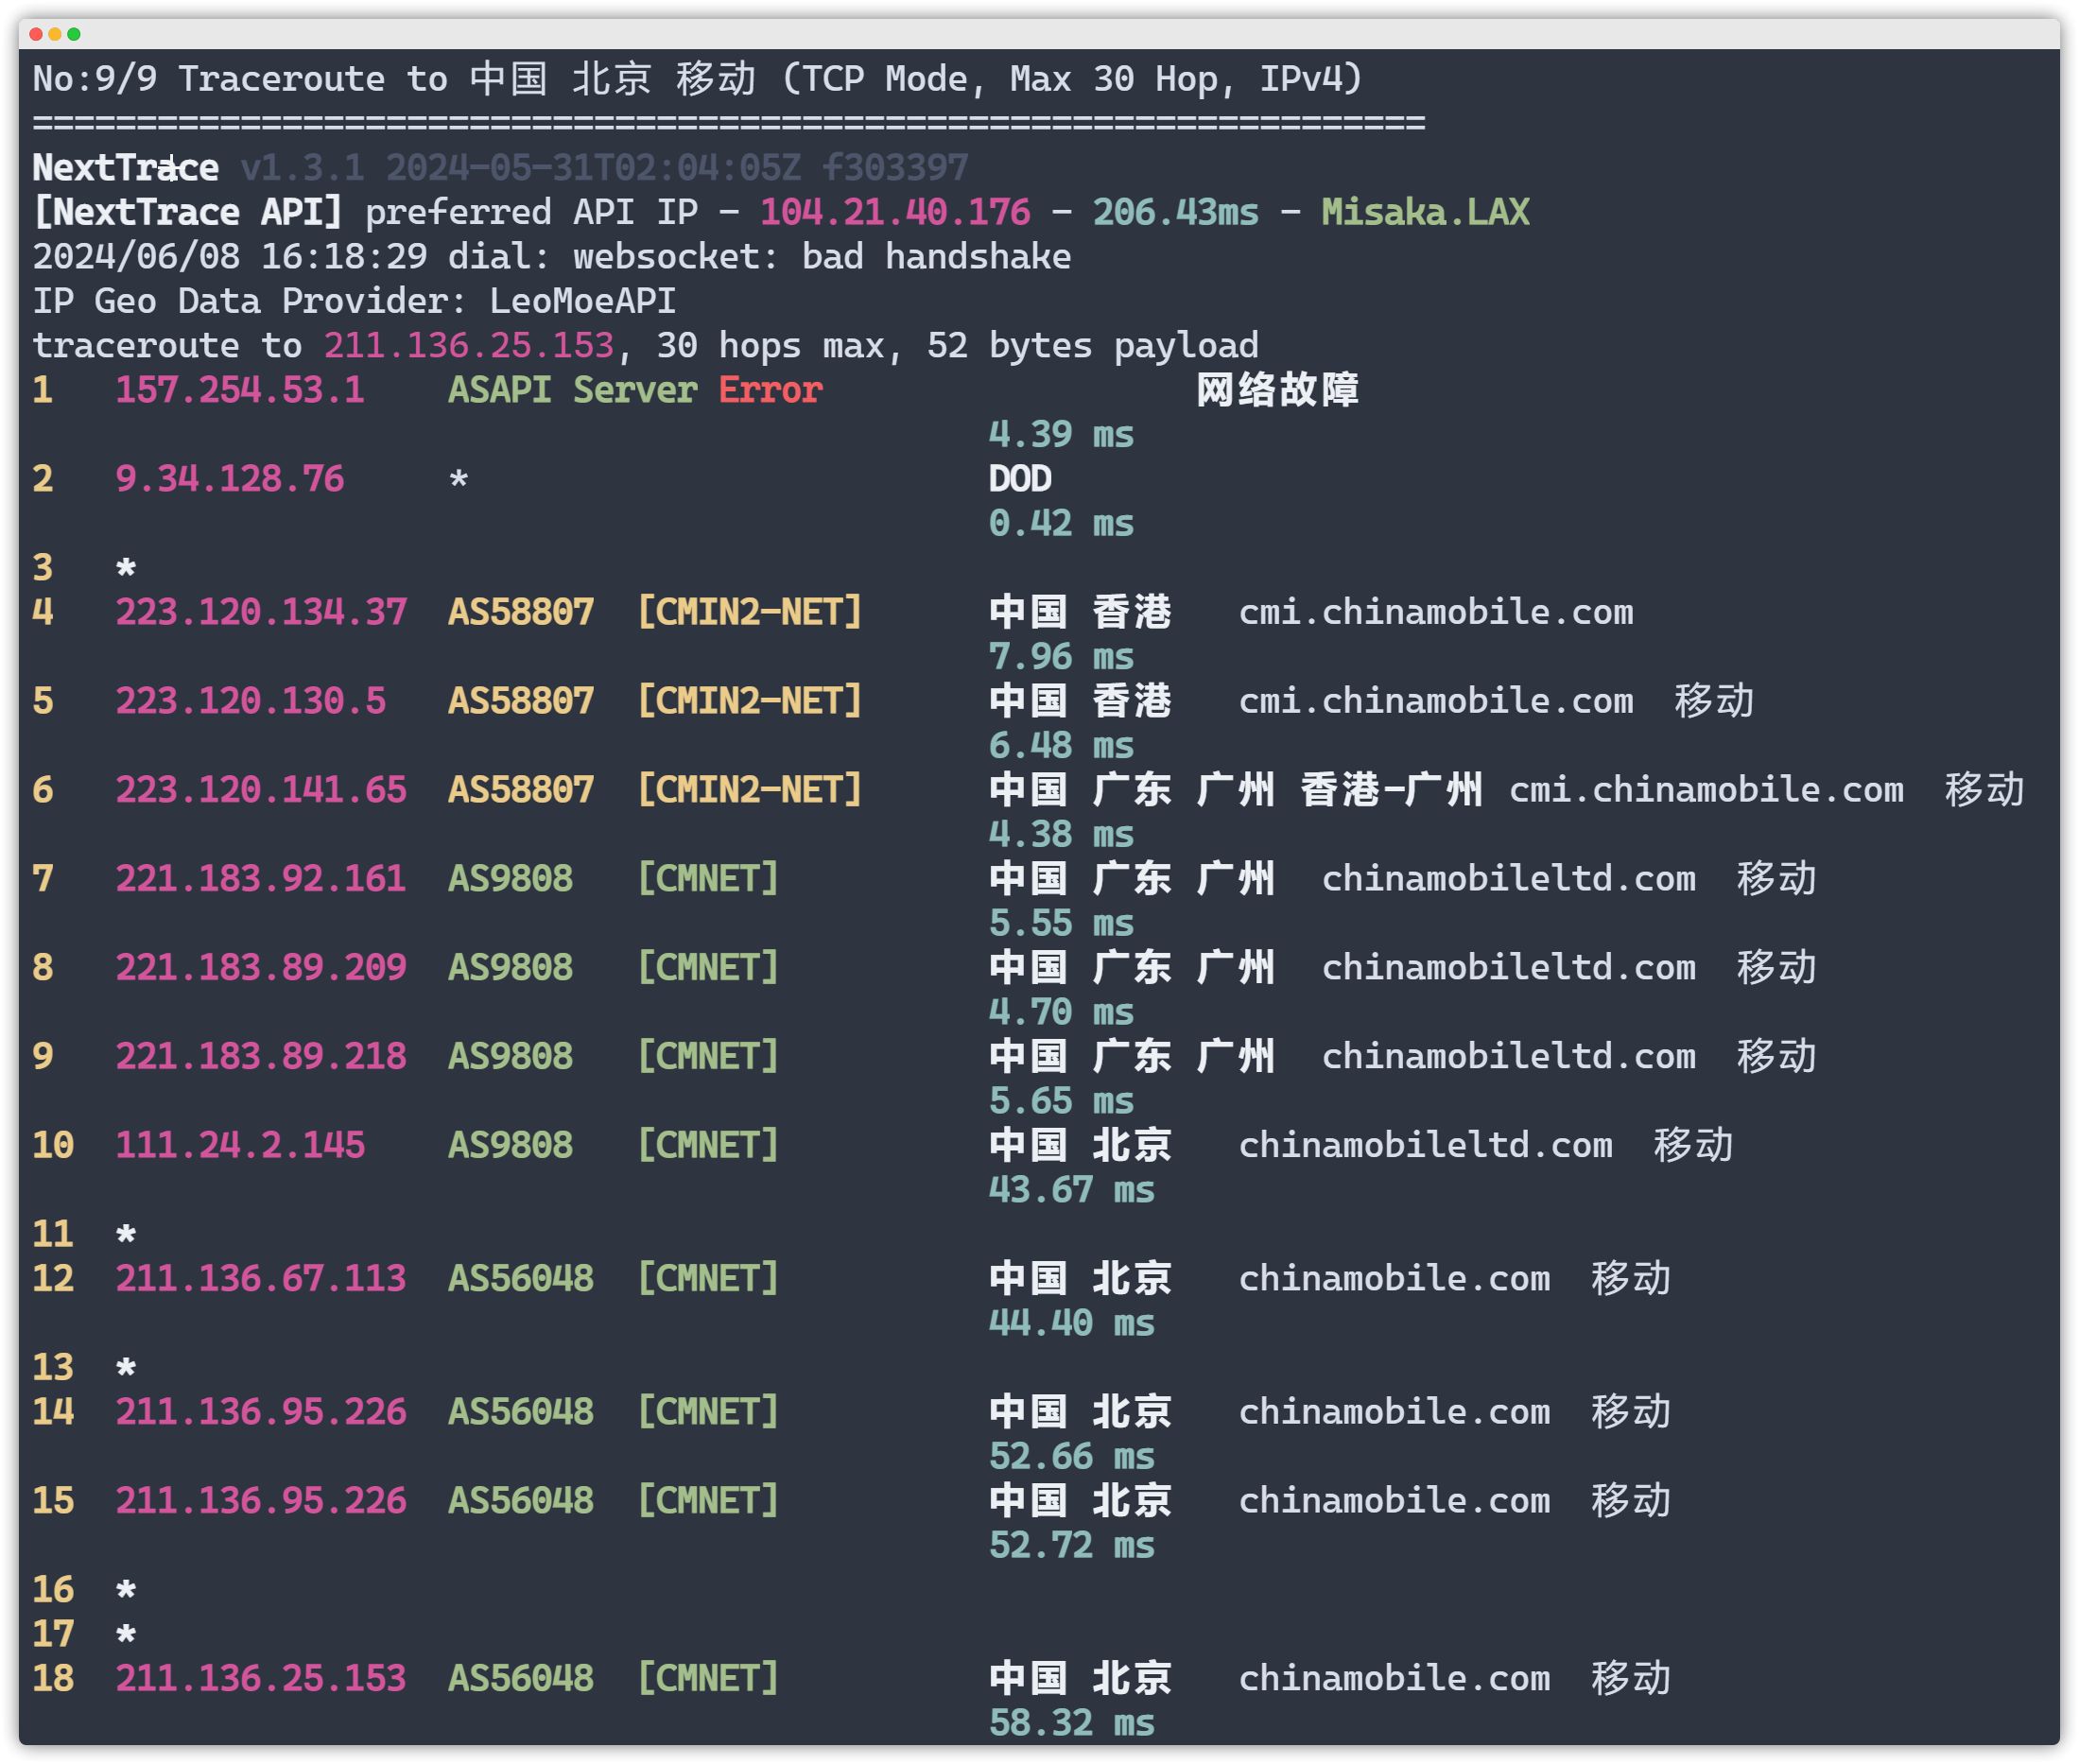Select the API IP 104.21.40.176
This screenshot has height=1764, width=2079.
click(x=895, y=212)
